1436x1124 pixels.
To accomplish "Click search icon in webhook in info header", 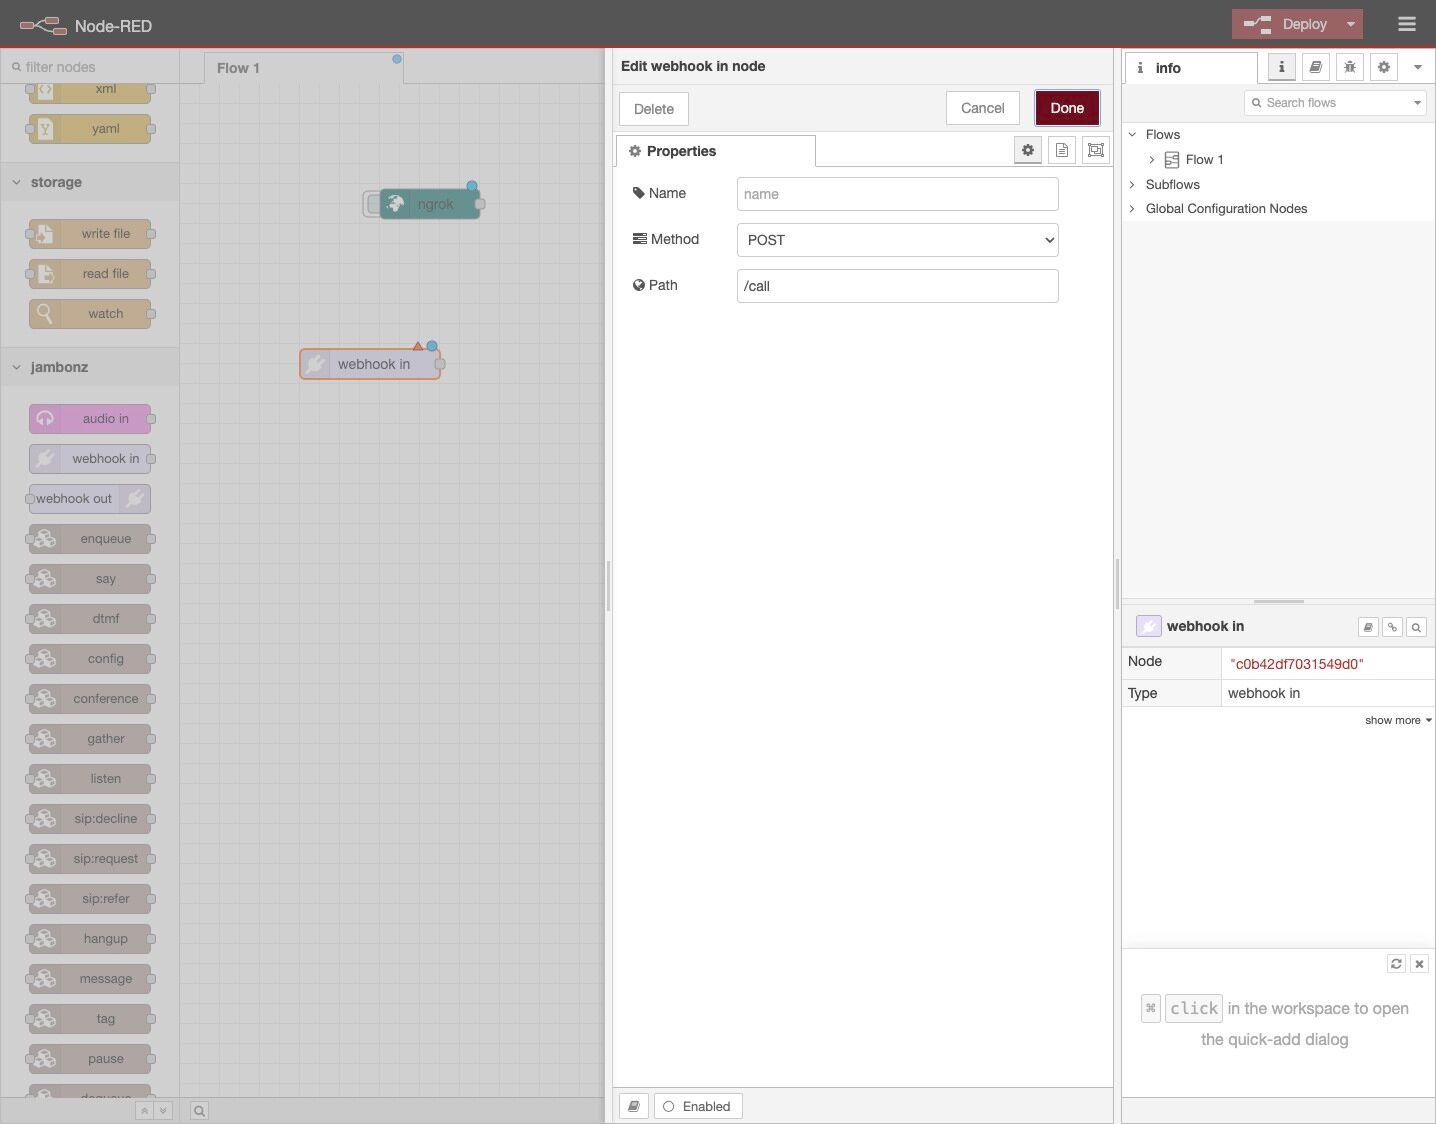I will (x=1416, y=627).
